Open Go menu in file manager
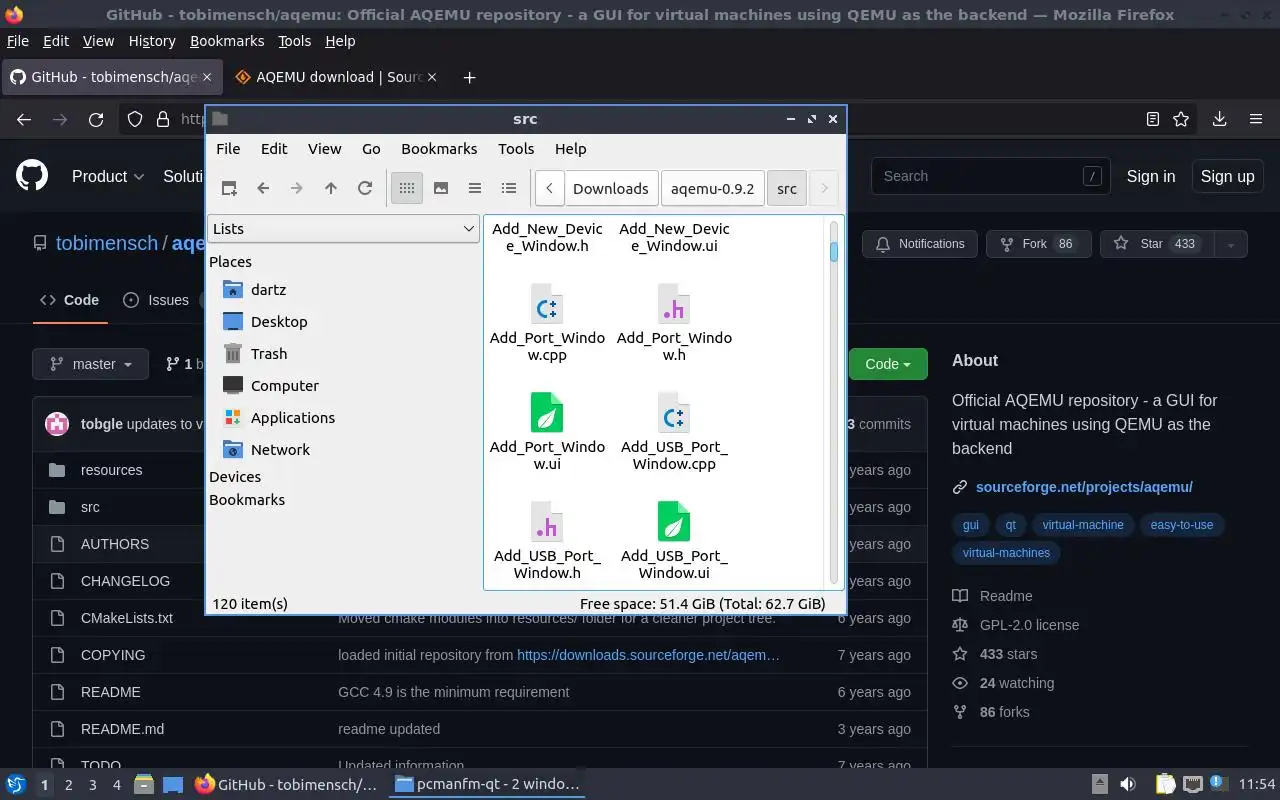Viewport: 1280px width, 800px height. (x=371, y=148)
